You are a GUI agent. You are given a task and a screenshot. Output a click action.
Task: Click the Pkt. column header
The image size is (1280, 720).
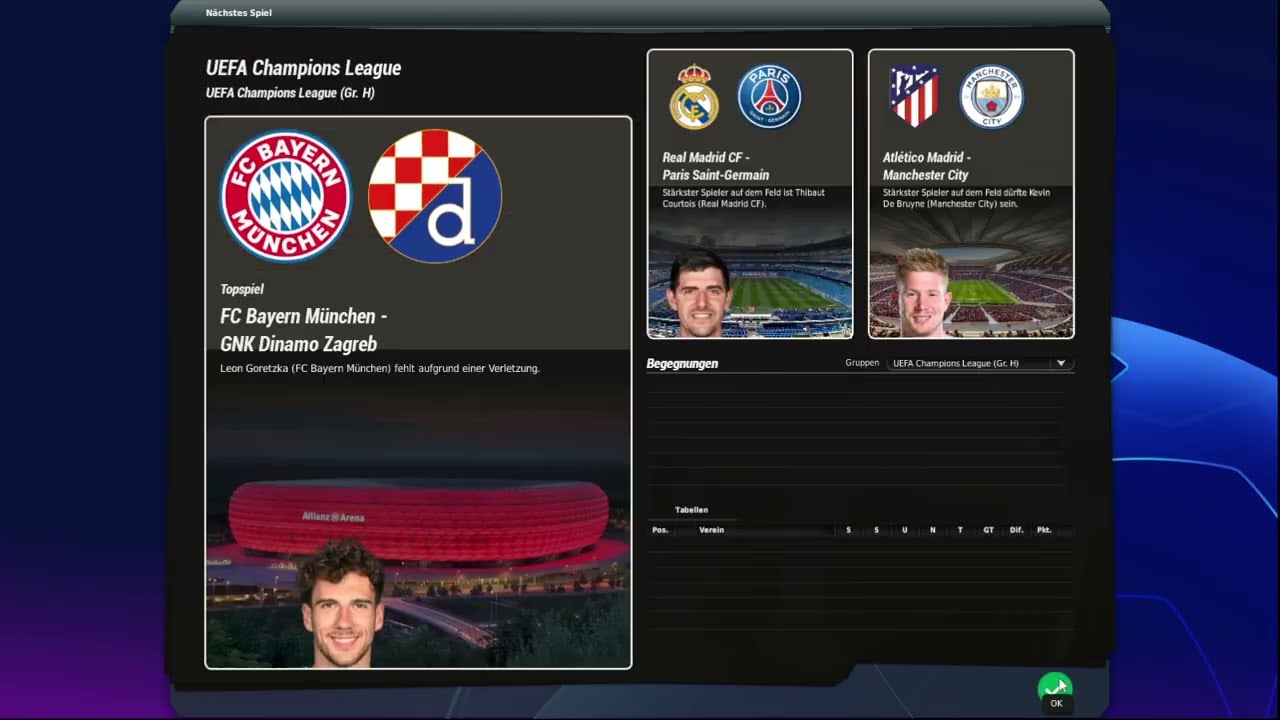click(1044, 530)
